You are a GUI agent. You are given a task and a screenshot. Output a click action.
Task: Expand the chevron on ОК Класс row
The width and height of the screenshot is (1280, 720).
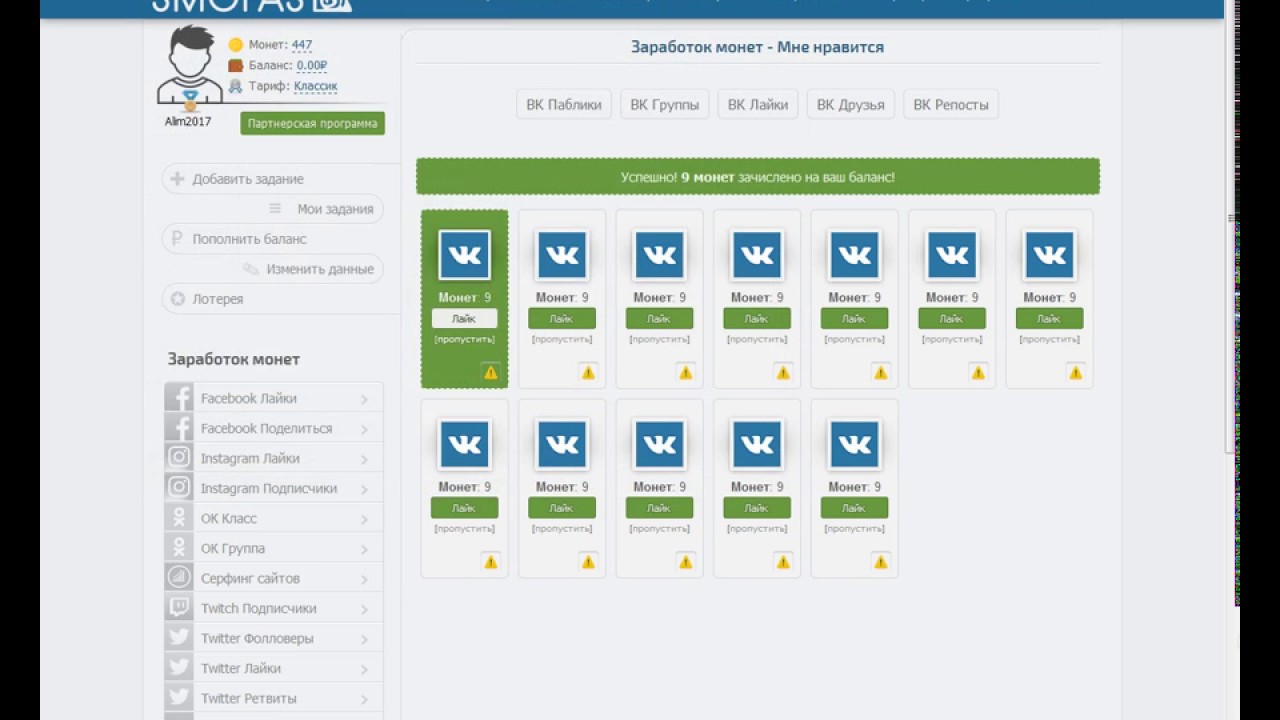pyautogui.click(x=364, y=519)
